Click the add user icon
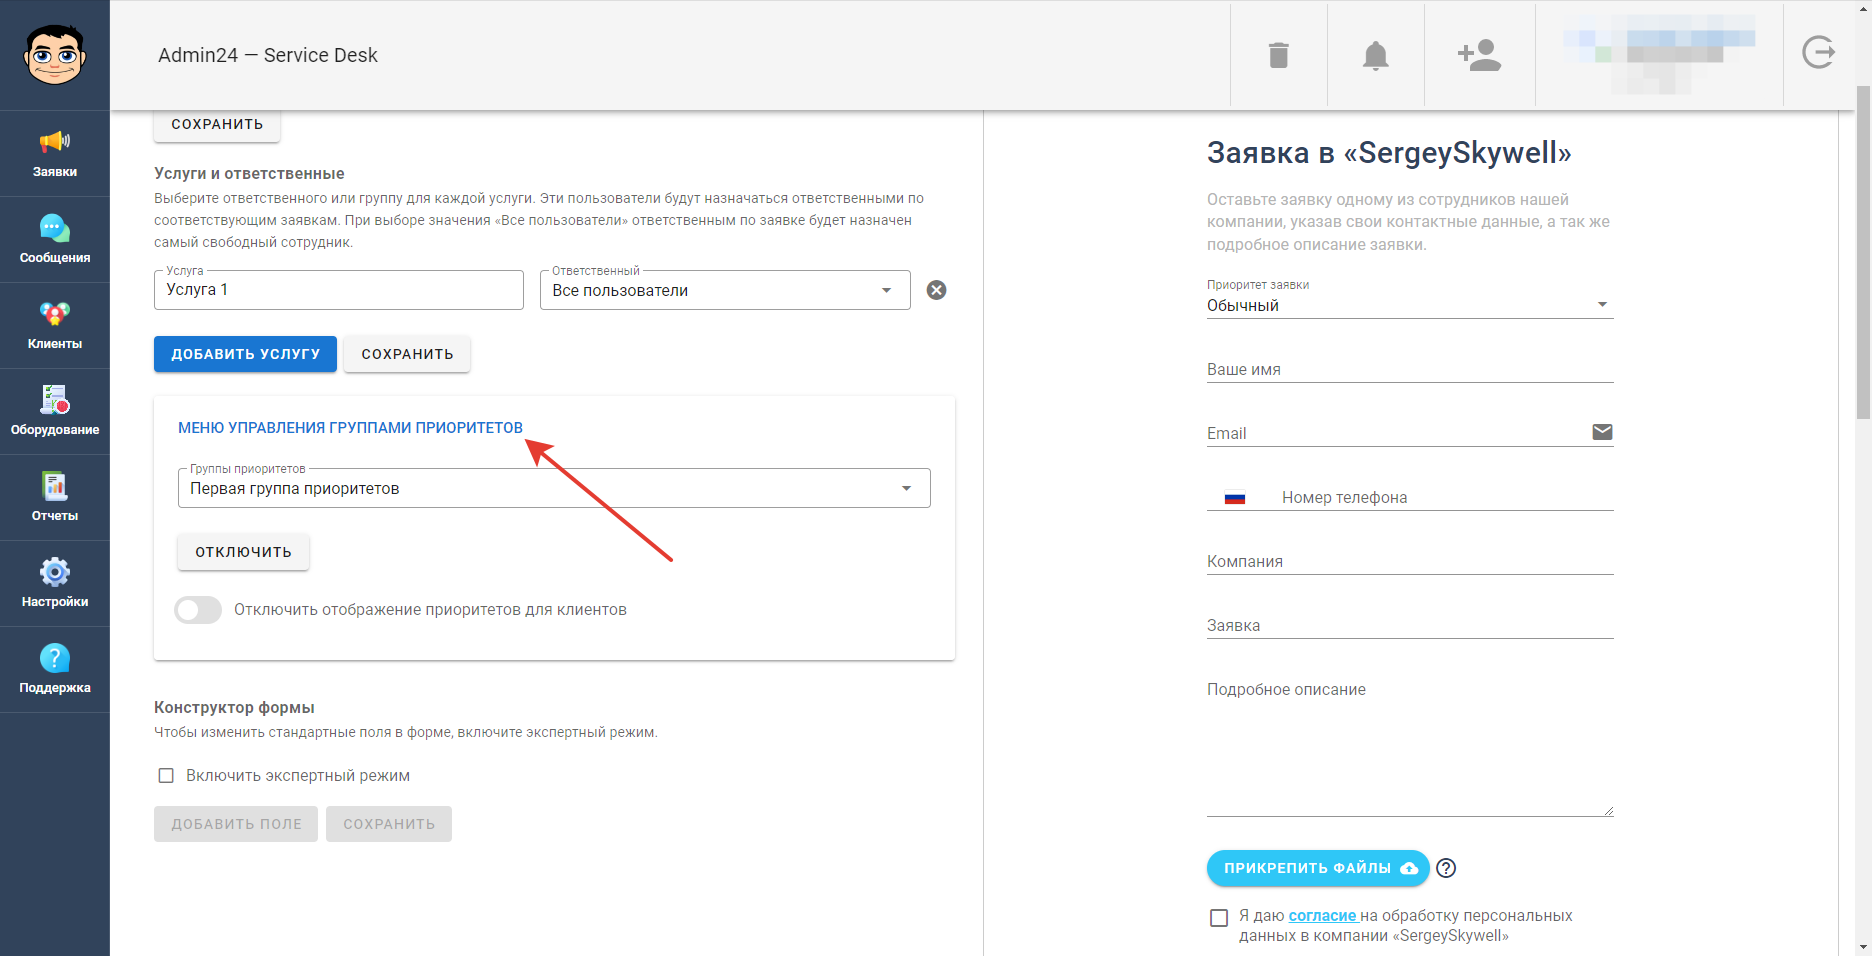 point(1479,55)
